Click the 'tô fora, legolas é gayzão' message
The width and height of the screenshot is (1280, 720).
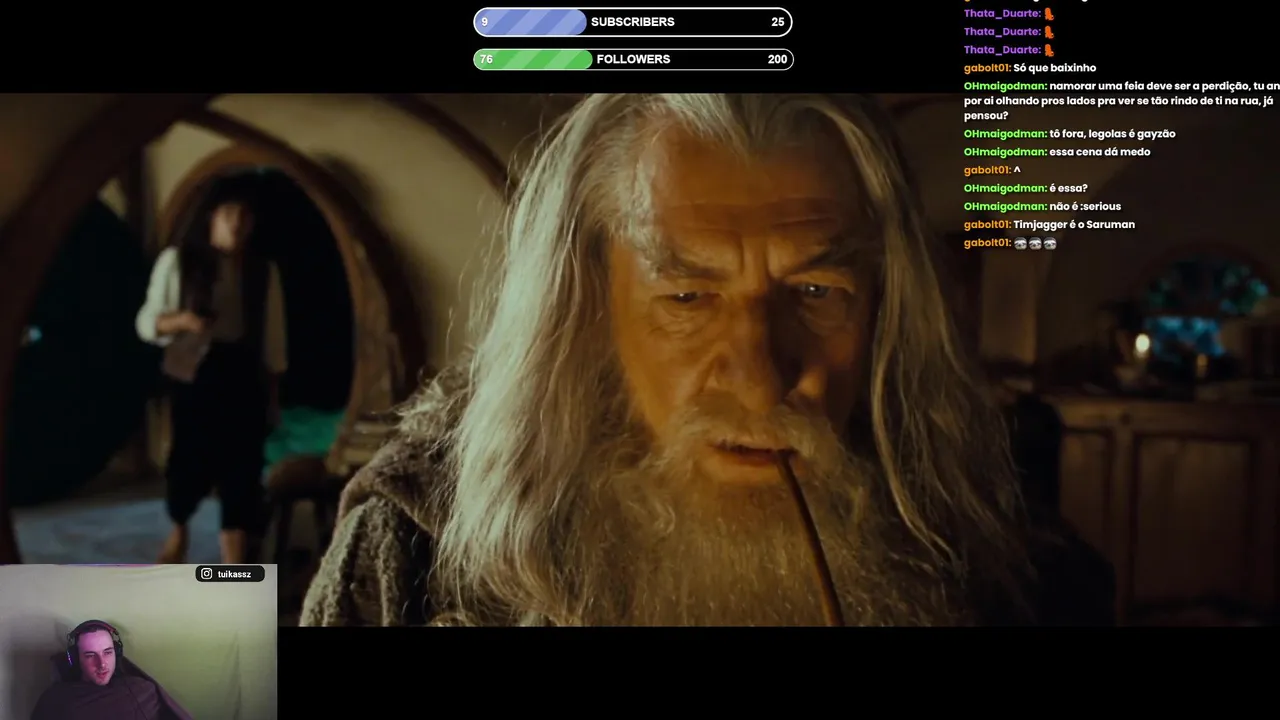click(1112, 134)
